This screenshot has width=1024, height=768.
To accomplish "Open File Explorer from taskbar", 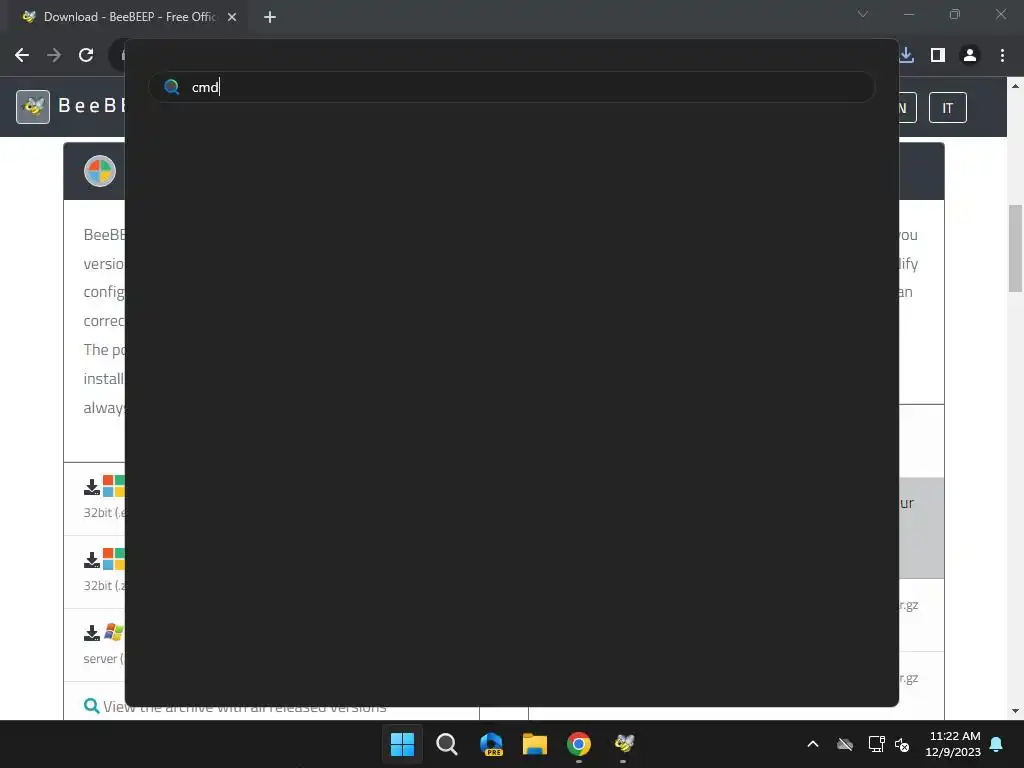I will click(535, 744).
